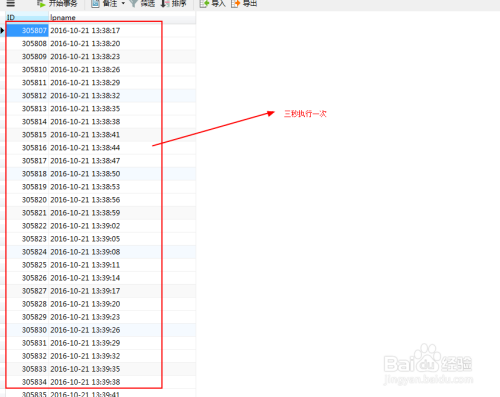Select ID cell 305811

(x=27, y=82)
